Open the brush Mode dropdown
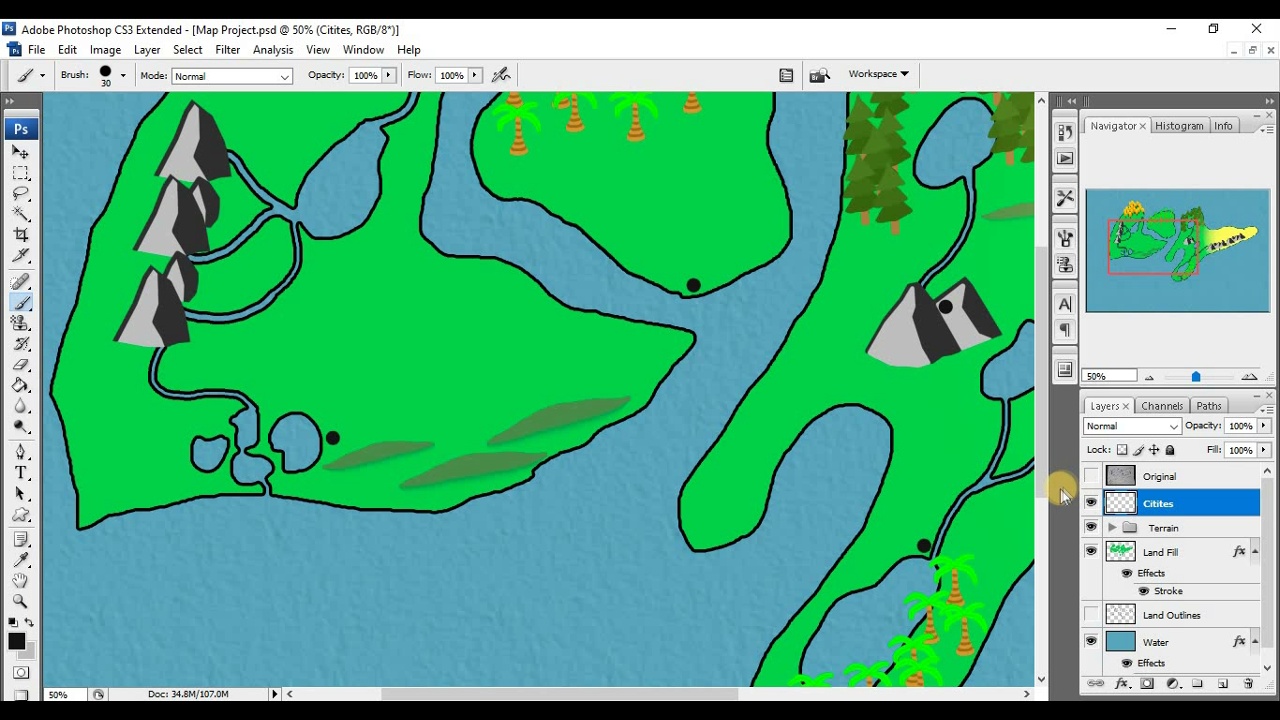Viewport: 1280px width, 720px height. coord(231,76)
